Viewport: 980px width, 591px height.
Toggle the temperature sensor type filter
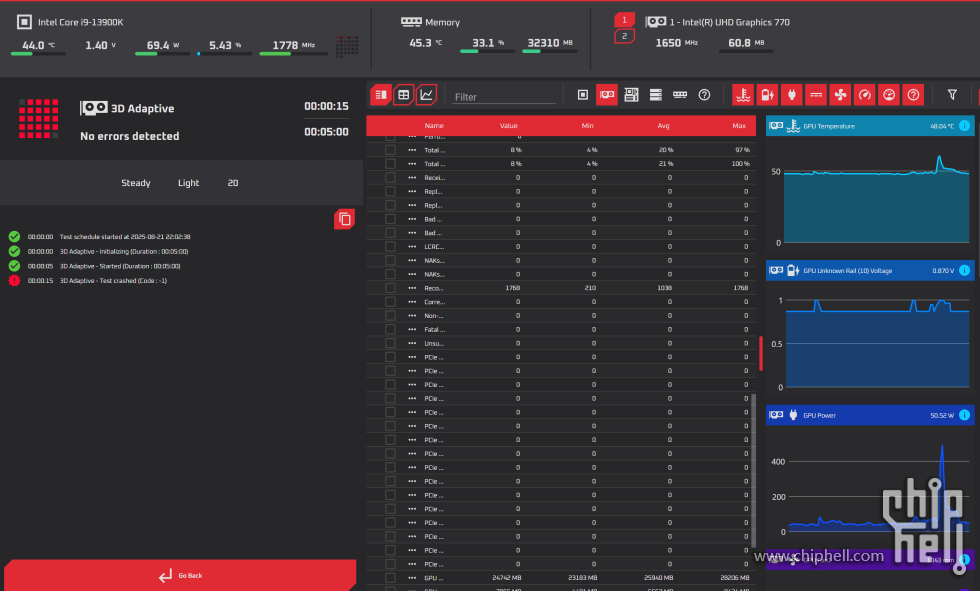[743, 95]
